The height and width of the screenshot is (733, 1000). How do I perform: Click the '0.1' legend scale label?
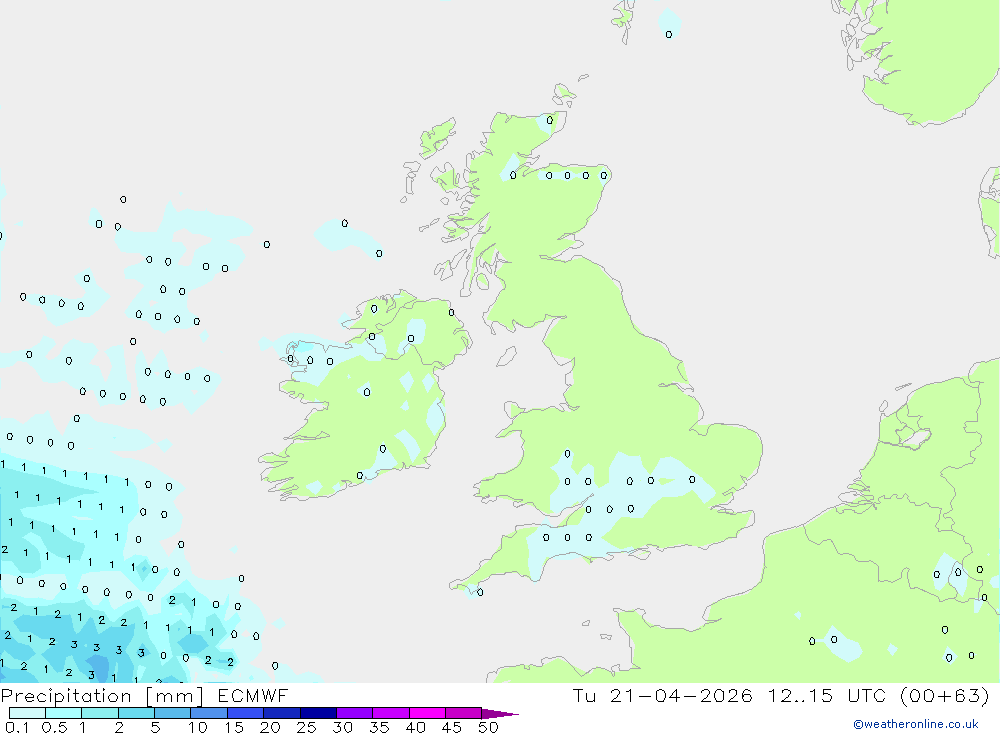pyautogui.click(x=17, y=727)
